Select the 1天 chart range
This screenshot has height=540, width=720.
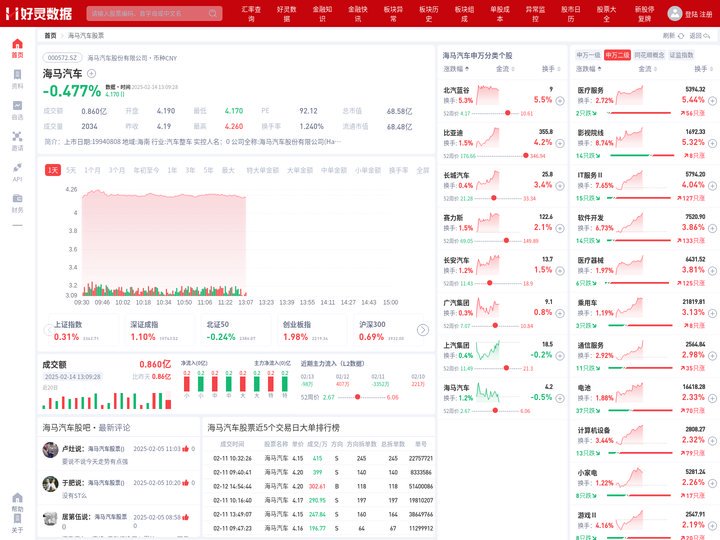53,170
